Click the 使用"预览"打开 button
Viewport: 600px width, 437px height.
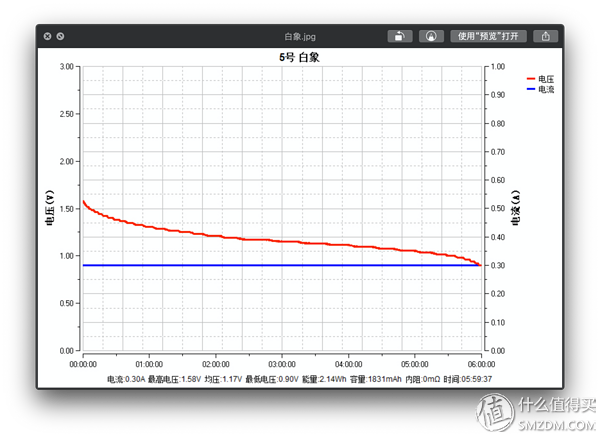click(488, 36)
